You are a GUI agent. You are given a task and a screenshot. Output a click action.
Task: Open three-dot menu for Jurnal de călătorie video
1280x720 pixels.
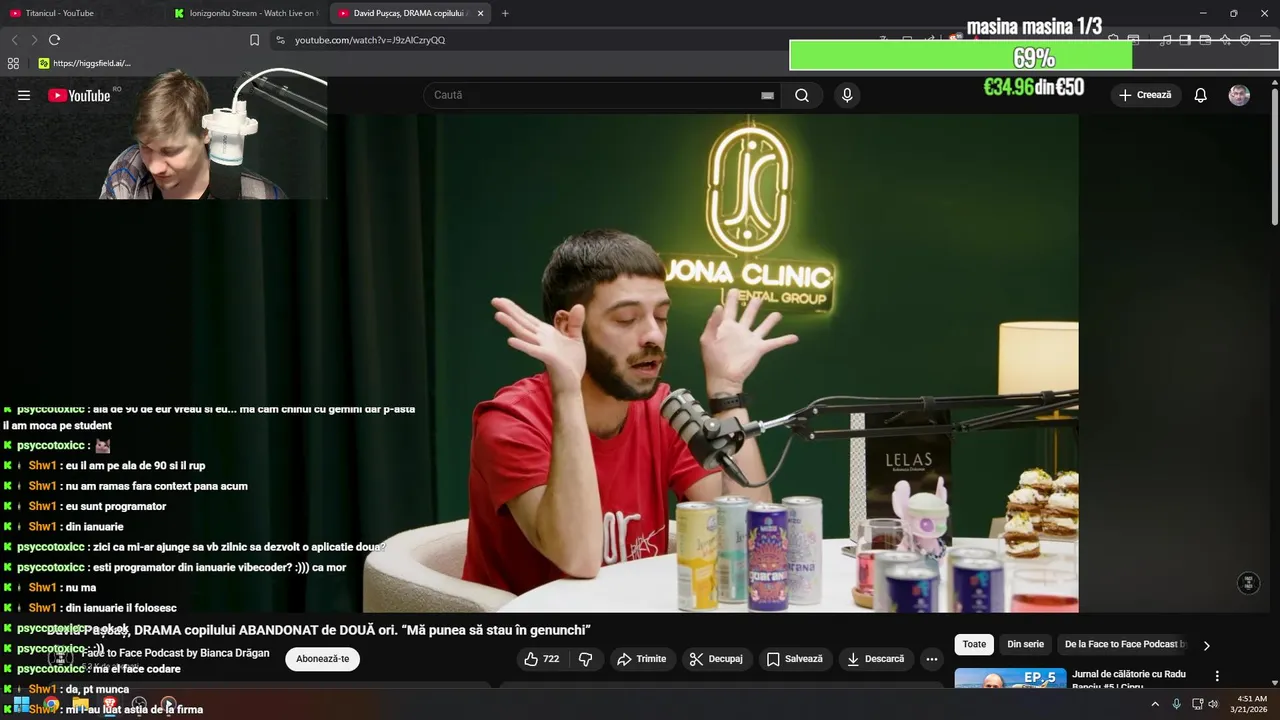click(x=1217, y=676)
